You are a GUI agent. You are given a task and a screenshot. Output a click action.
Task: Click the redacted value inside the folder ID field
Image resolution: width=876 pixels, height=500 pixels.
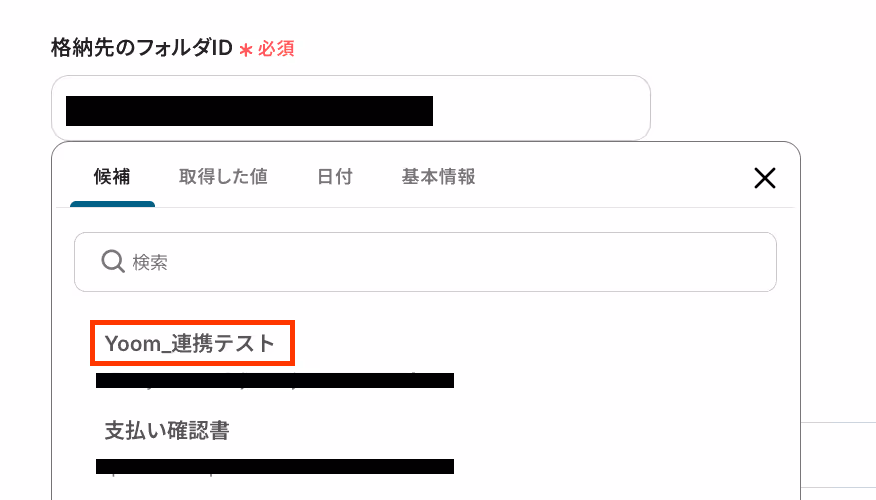pos(249,111)
